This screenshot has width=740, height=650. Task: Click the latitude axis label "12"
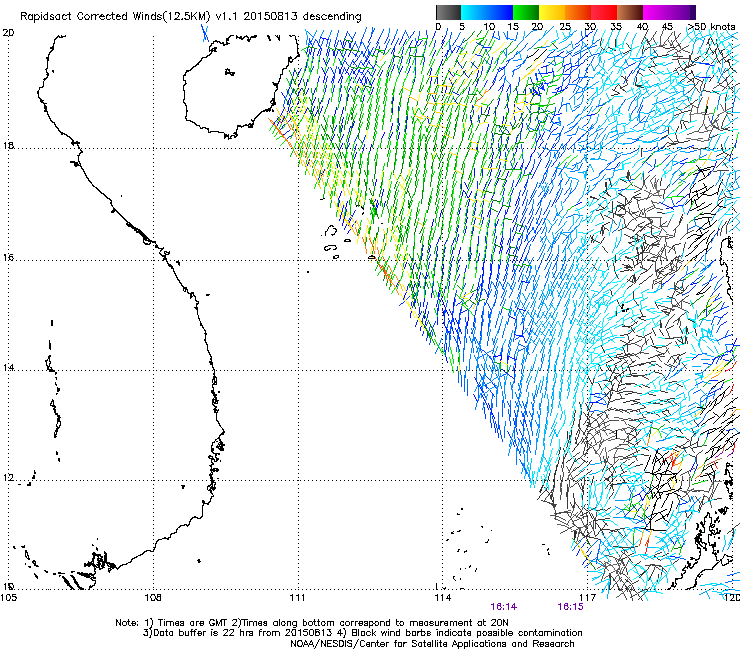pyautogui.click(x=8, y=477)
